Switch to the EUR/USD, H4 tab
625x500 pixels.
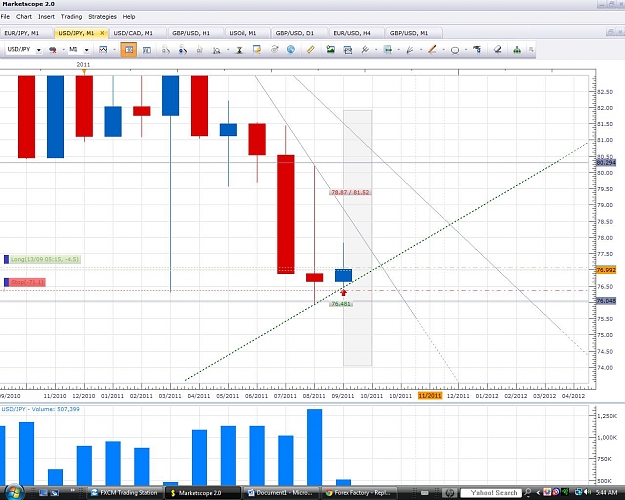(x=356, y=33)
